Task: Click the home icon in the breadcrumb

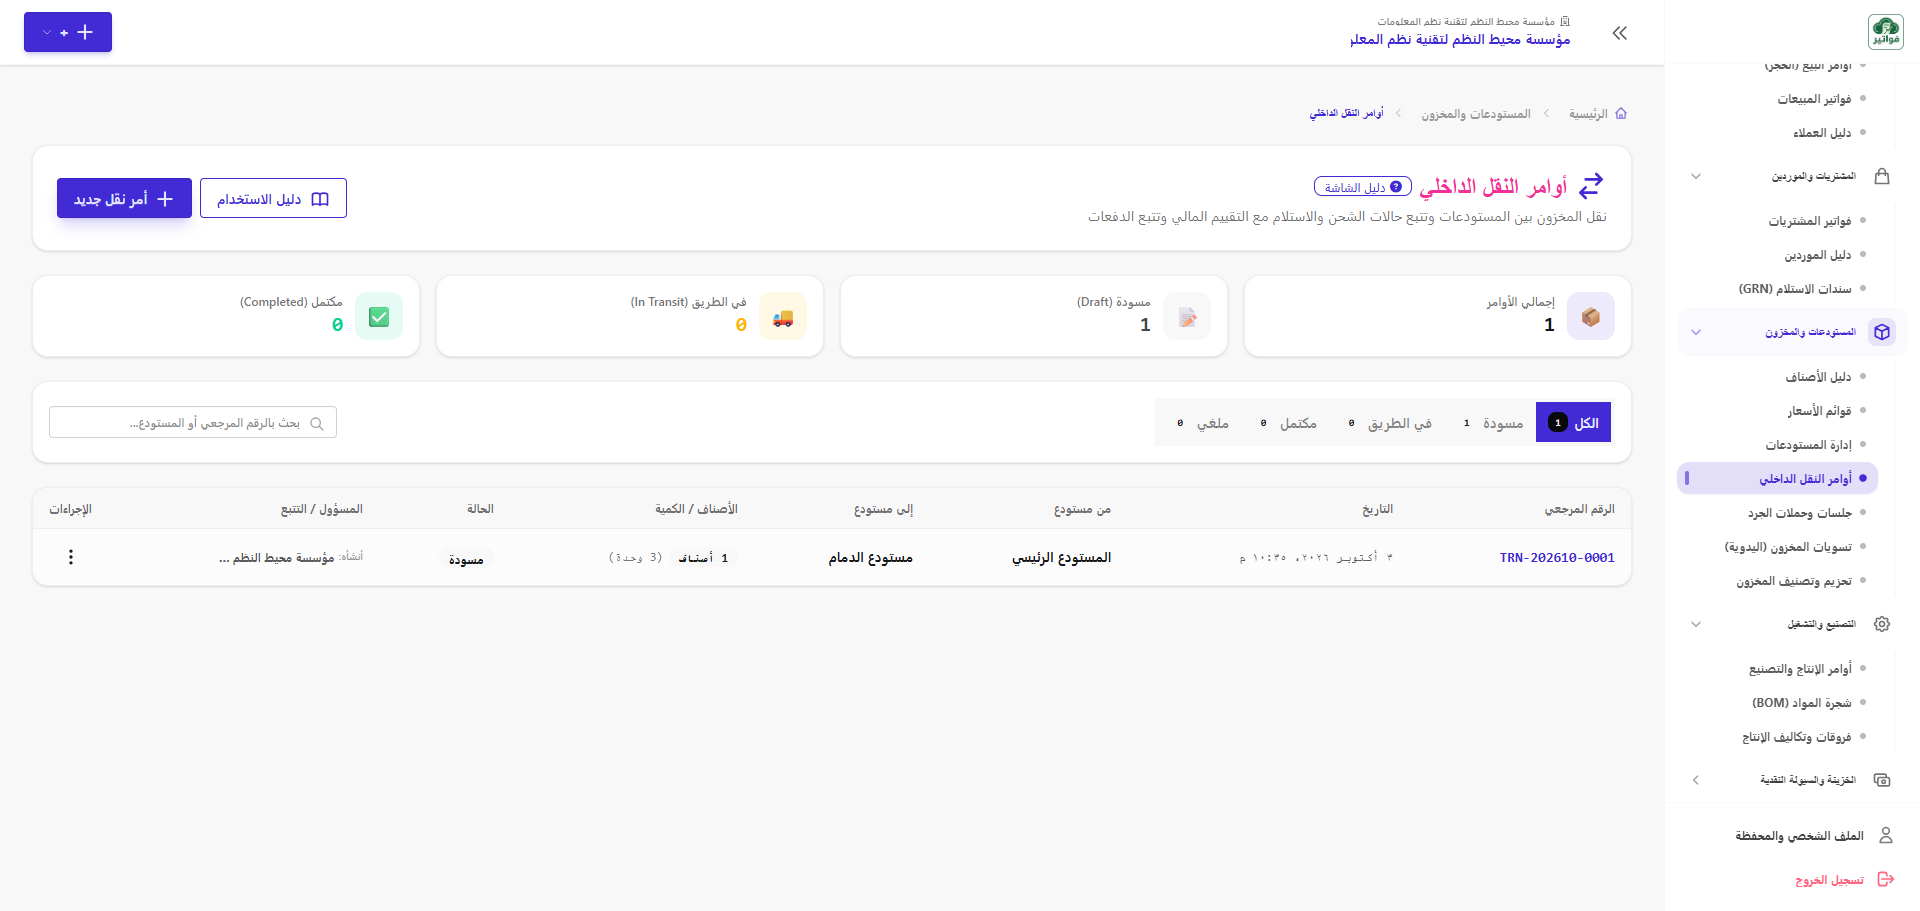Action: (1621, 113)
